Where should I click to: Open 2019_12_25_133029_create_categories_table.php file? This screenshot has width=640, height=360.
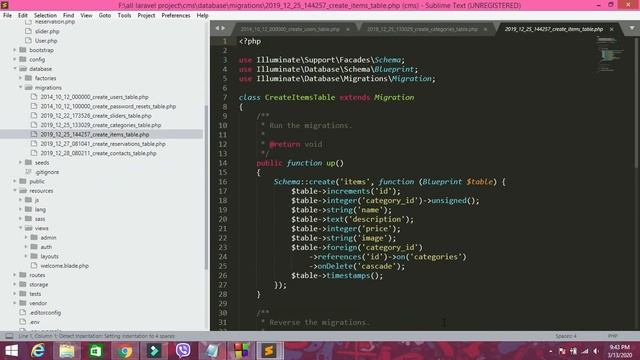point(100,125)
